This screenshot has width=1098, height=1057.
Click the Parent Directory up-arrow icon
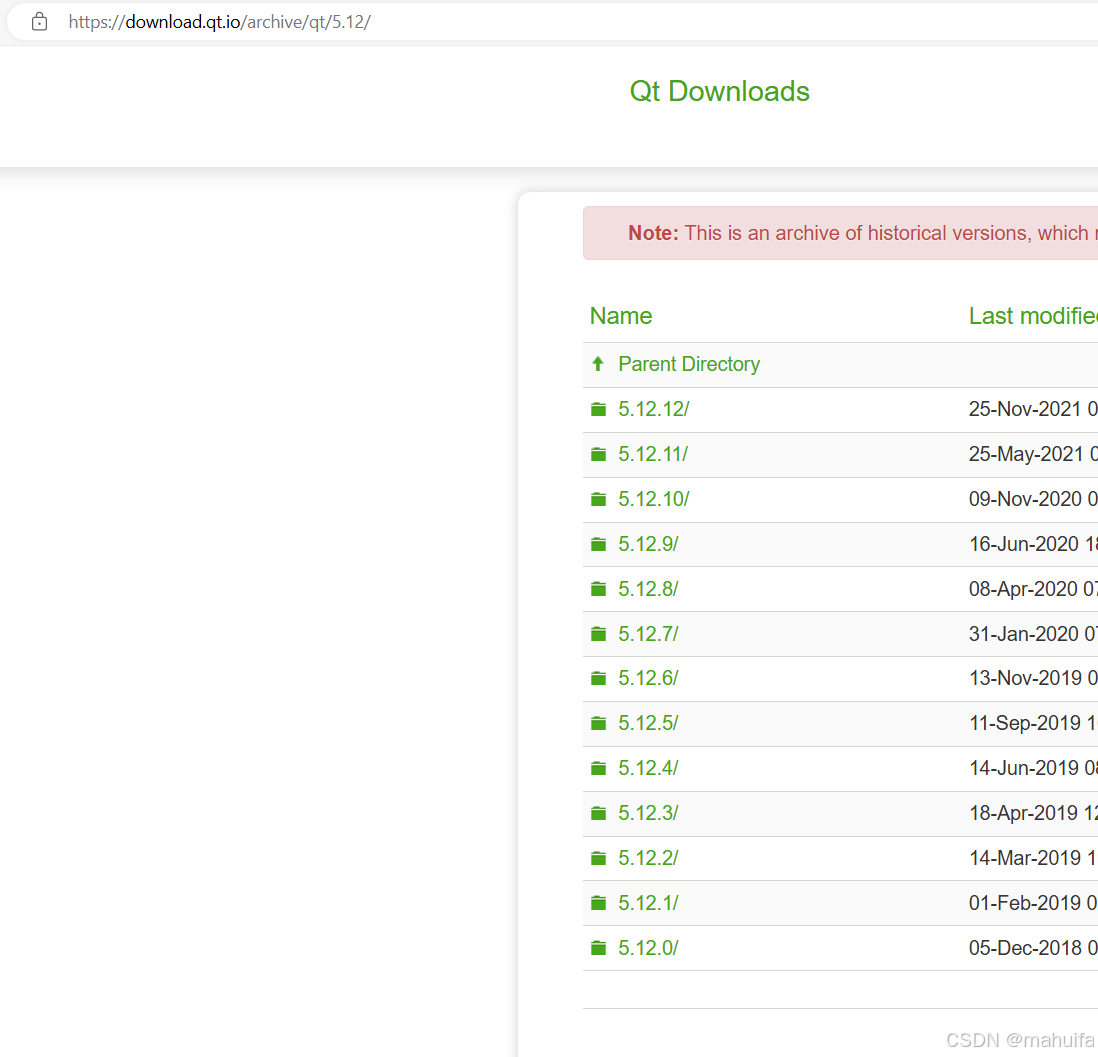coord(598,364)
